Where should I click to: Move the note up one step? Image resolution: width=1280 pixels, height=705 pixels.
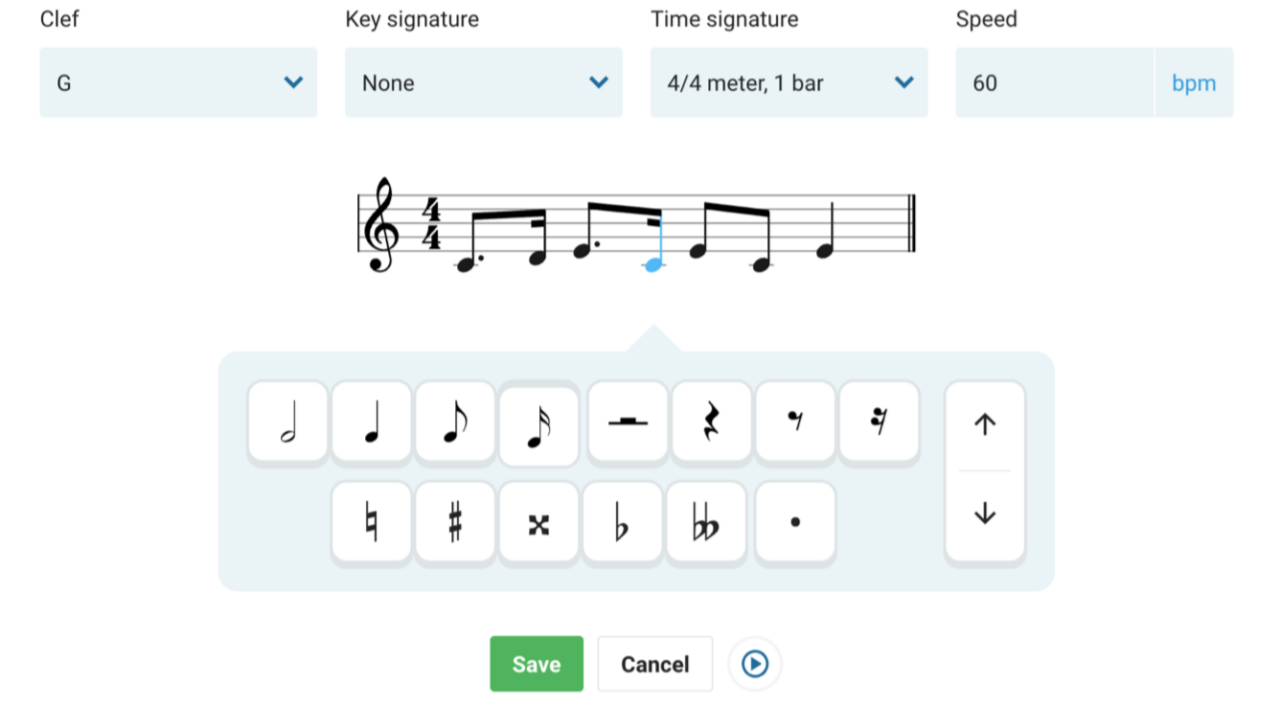coord(985,425)
